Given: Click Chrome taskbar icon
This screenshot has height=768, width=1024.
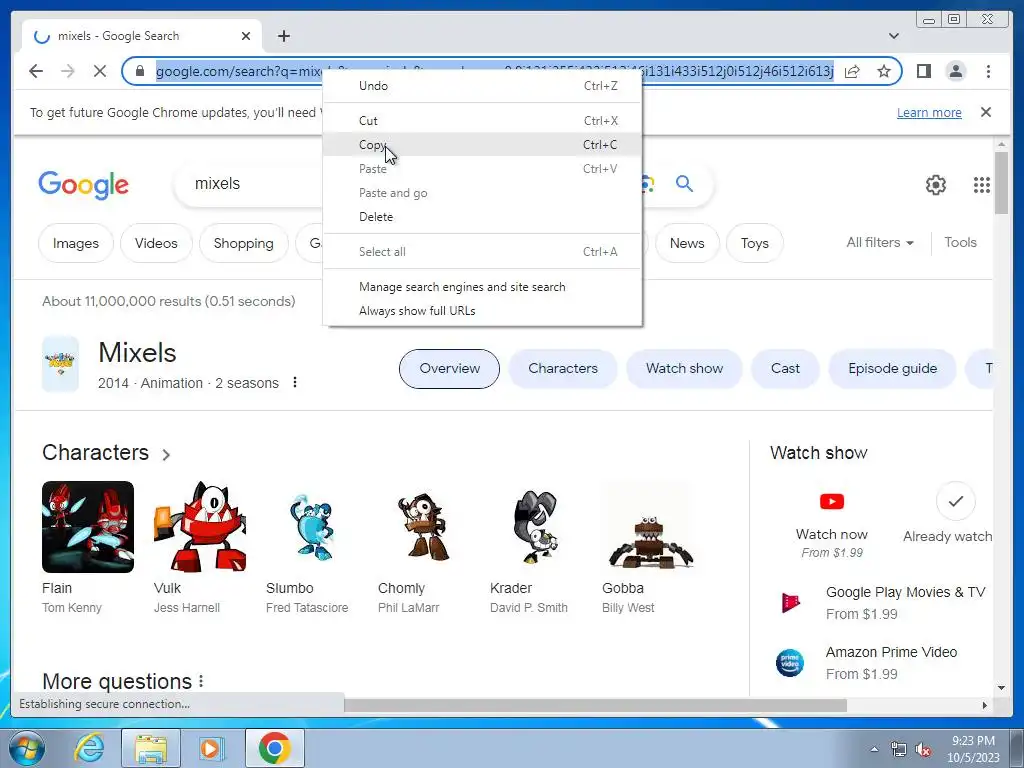Looking at the screenshot, I should (274, 748).
